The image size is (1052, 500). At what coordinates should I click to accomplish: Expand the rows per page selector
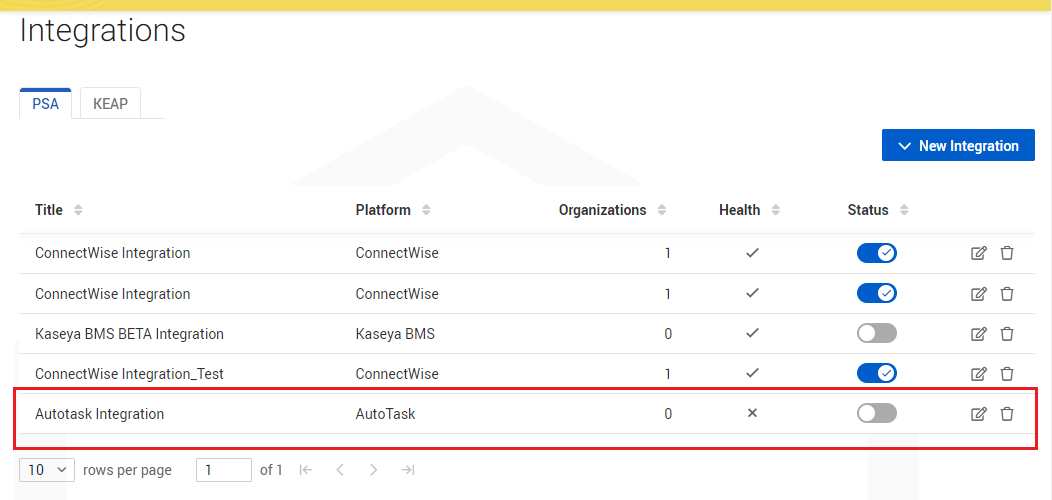tap(47, 470)
